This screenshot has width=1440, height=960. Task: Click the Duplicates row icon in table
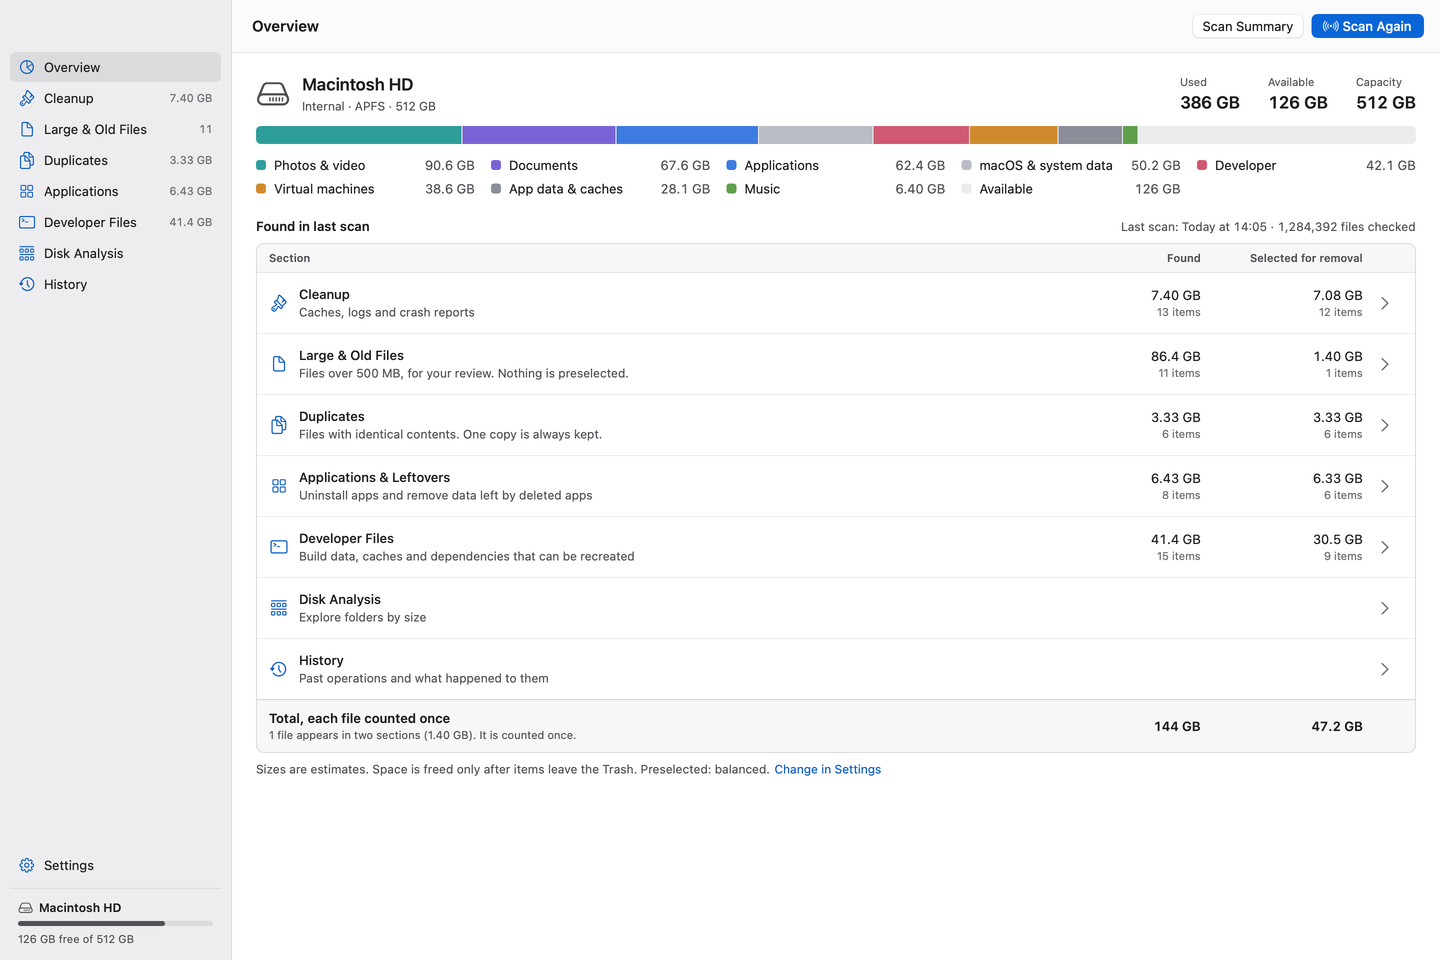coord(279,425)
